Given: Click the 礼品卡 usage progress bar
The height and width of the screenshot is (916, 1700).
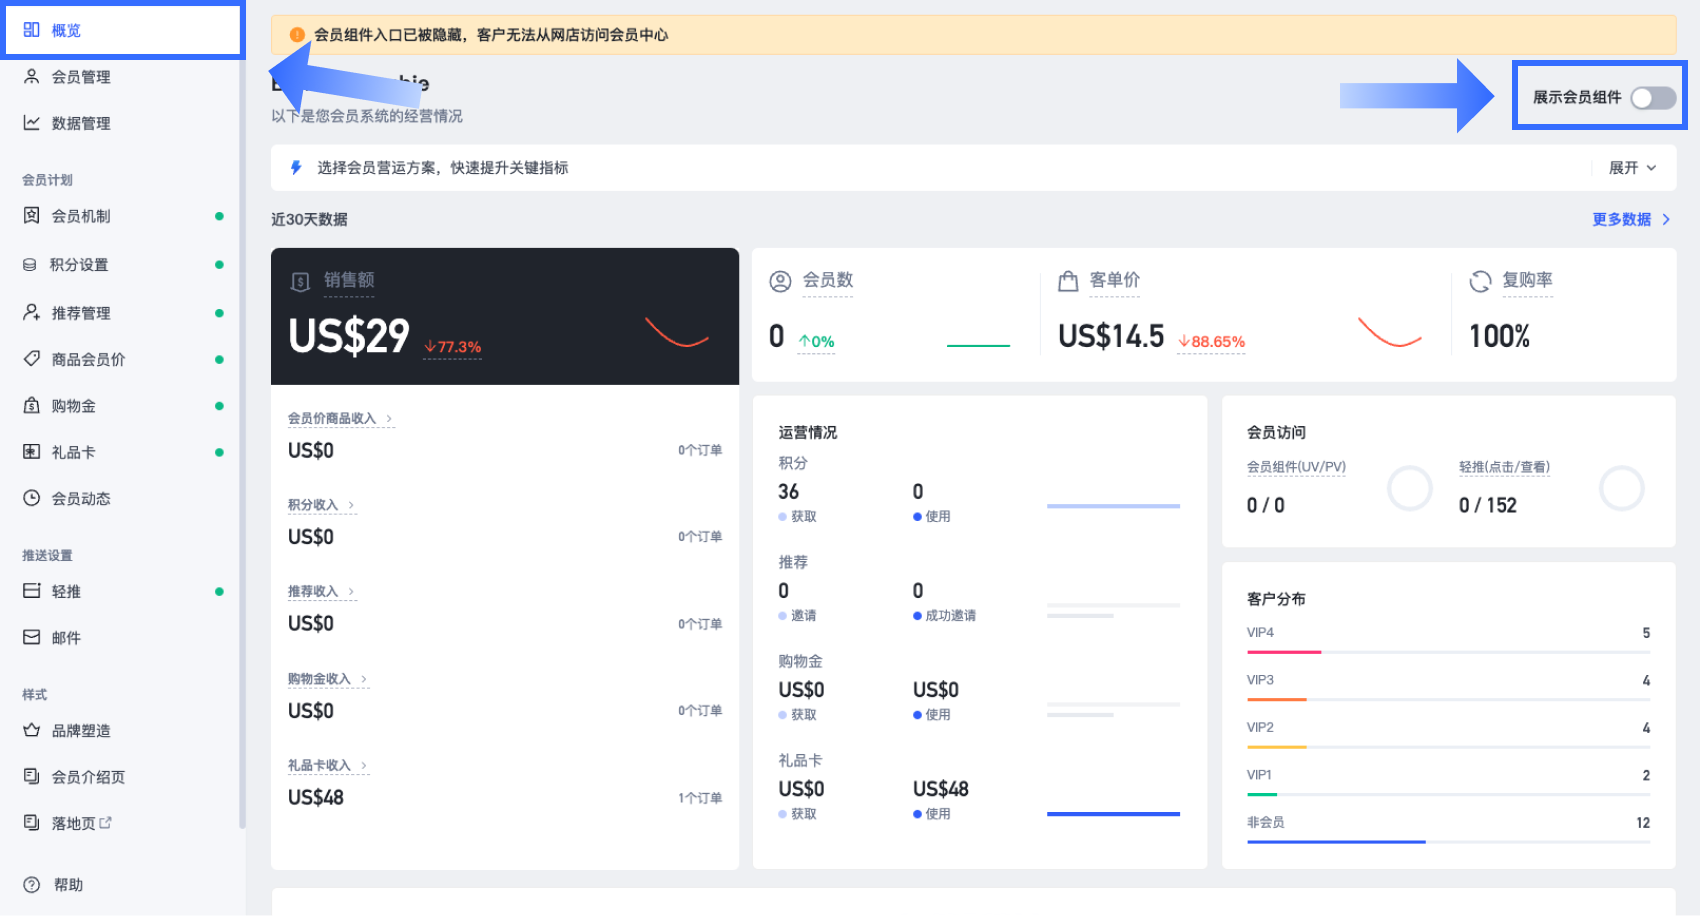Looking at the screenshot, I should coord(1113,814).
